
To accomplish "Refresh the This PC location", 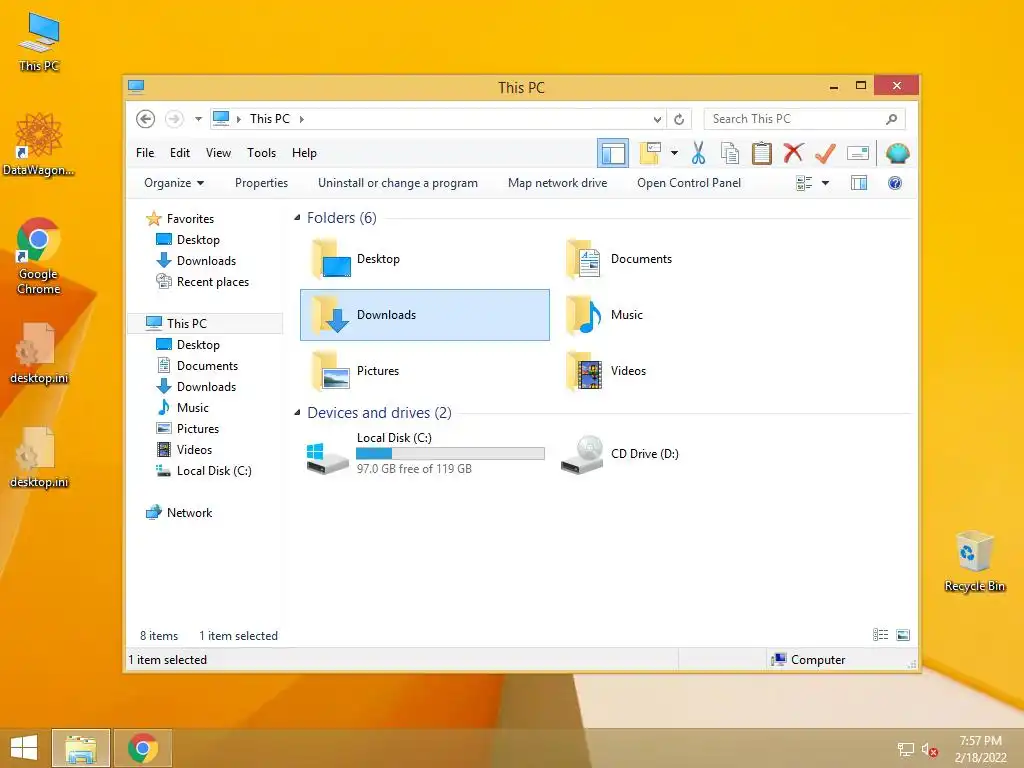I will pos(679,119).
